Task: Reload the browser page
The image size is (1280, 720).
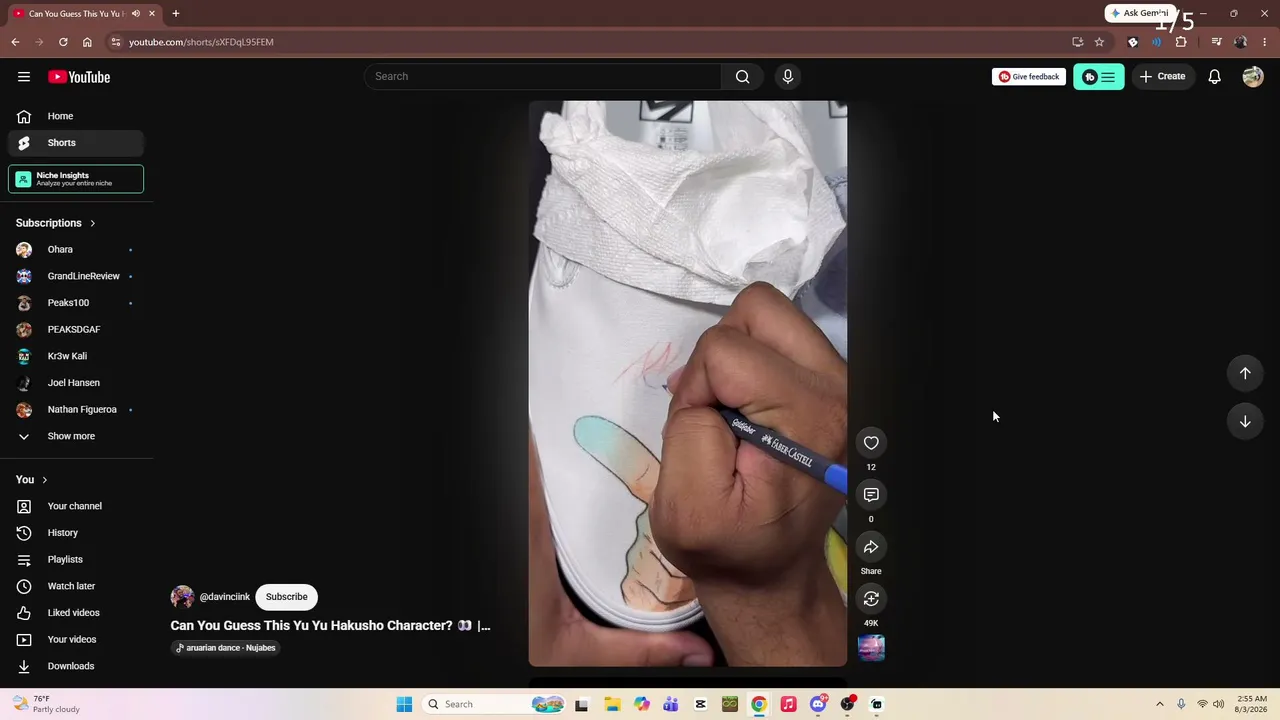Action: click(63, 42)
